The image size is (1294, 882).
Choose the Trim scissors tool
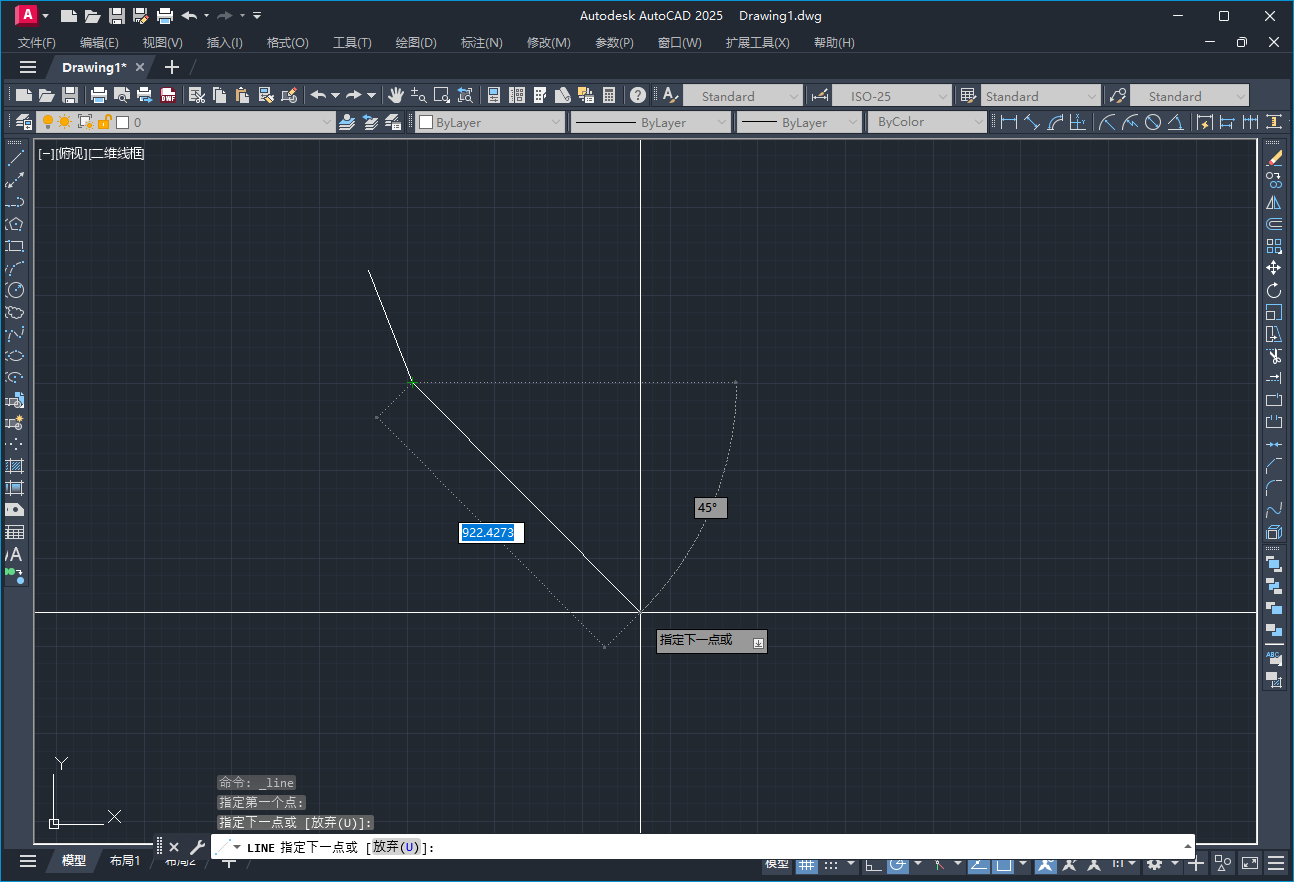click(x=1274, y=356)
